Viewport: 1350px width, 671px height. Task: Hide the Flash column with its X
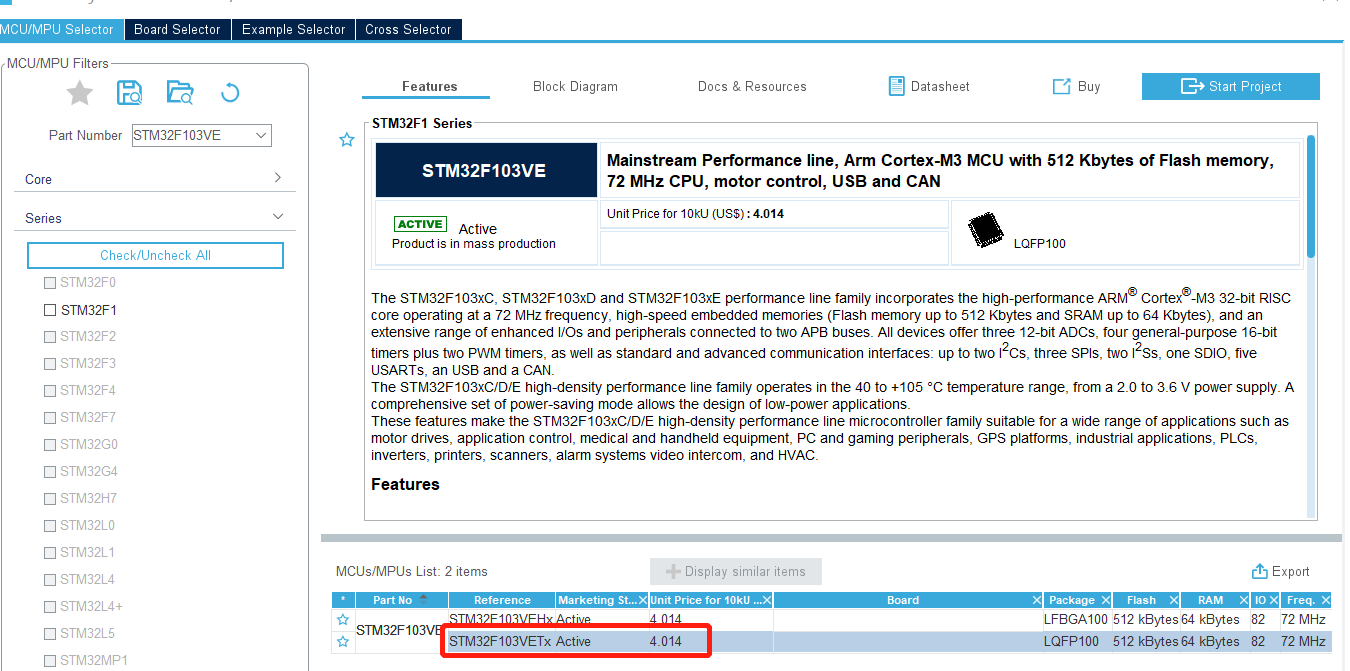click(1174, 600)
